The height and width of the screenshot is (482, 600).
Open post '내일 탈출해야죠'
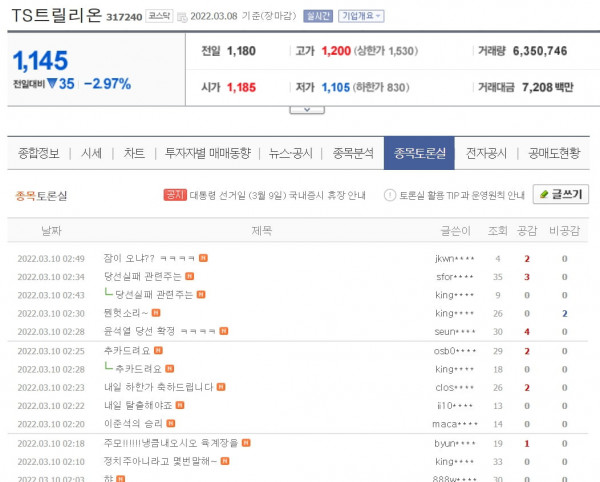[138, 405]
